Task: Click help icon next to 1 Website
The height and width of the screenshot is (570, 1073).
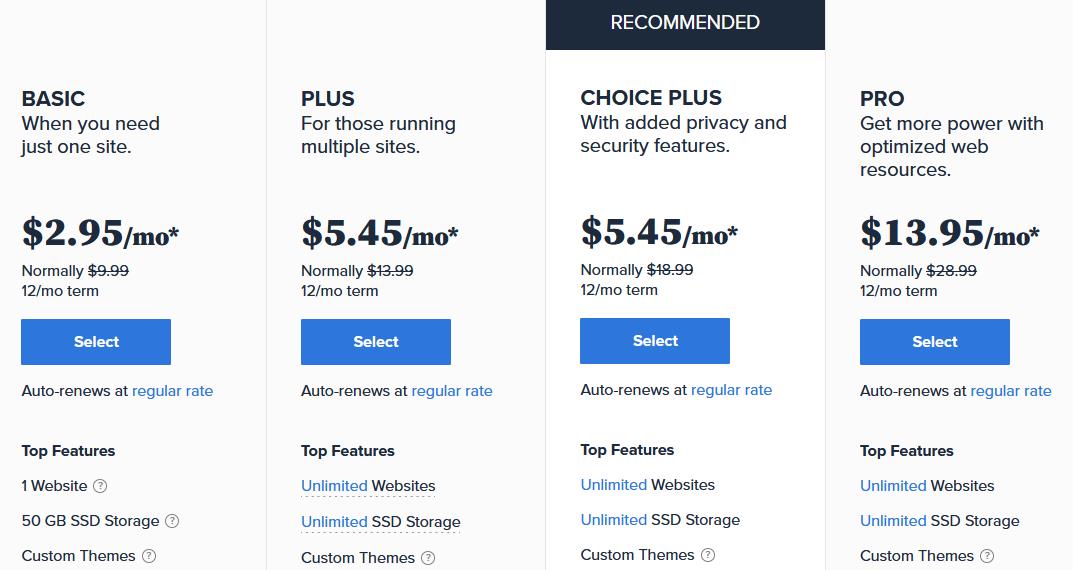Action: click(x=100, y=486)
